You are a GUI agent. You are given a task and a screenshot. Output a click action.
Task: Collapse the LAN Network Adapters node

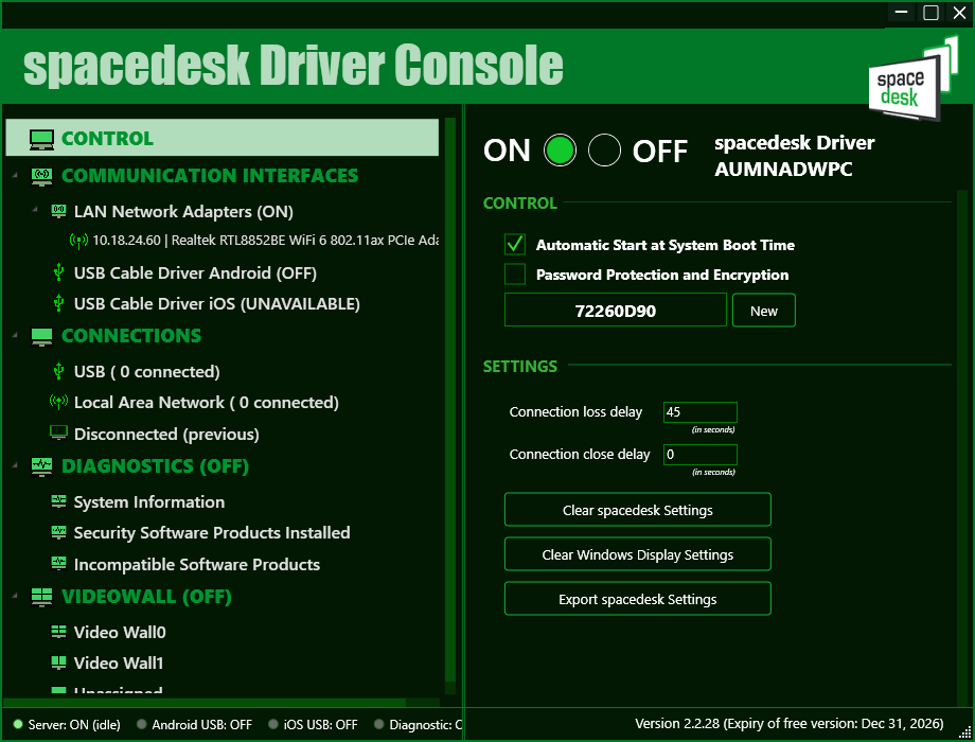tap(35, 210)
